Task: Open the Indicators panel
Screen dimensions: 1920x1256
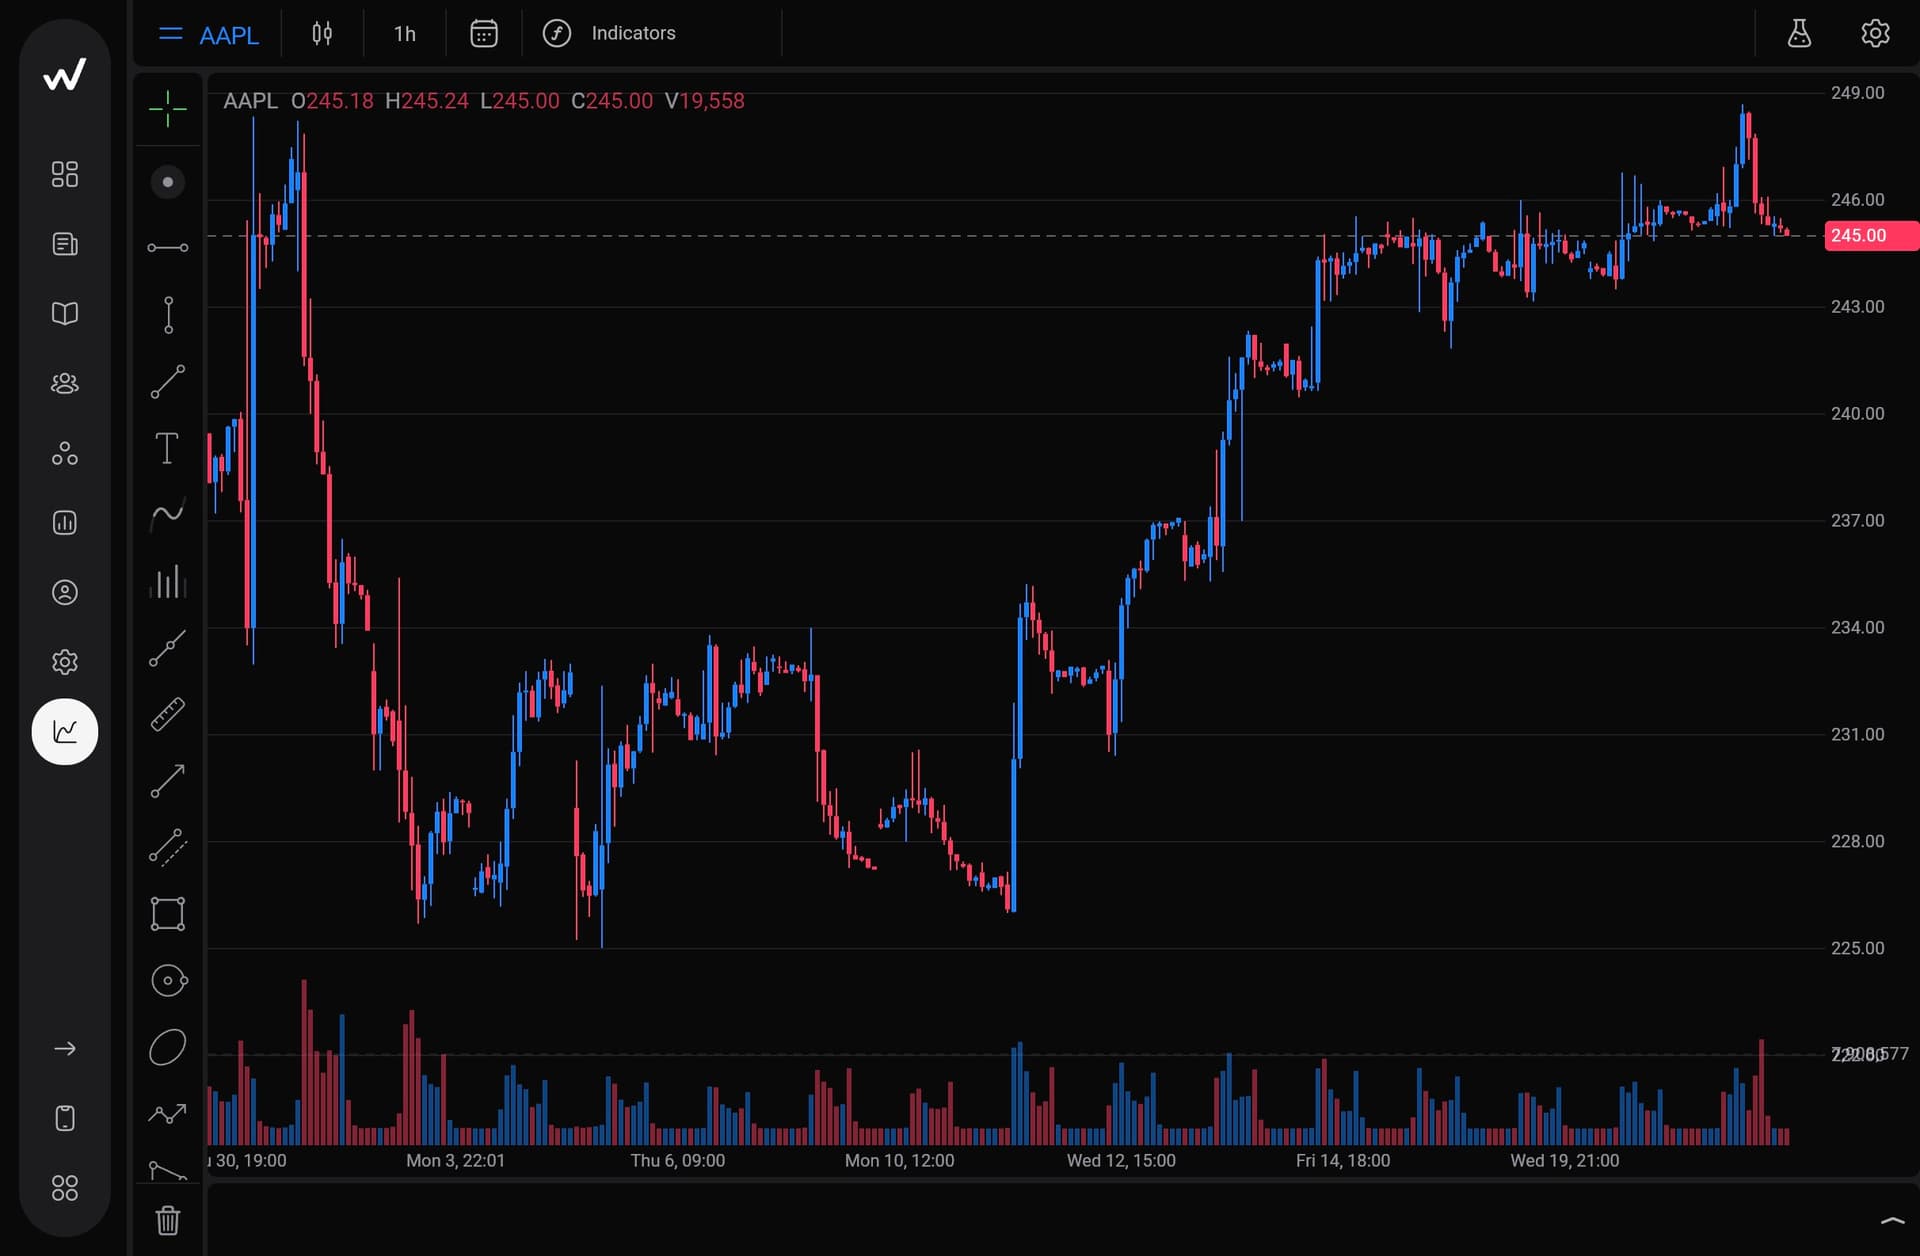Action: [x=609, y=33]
